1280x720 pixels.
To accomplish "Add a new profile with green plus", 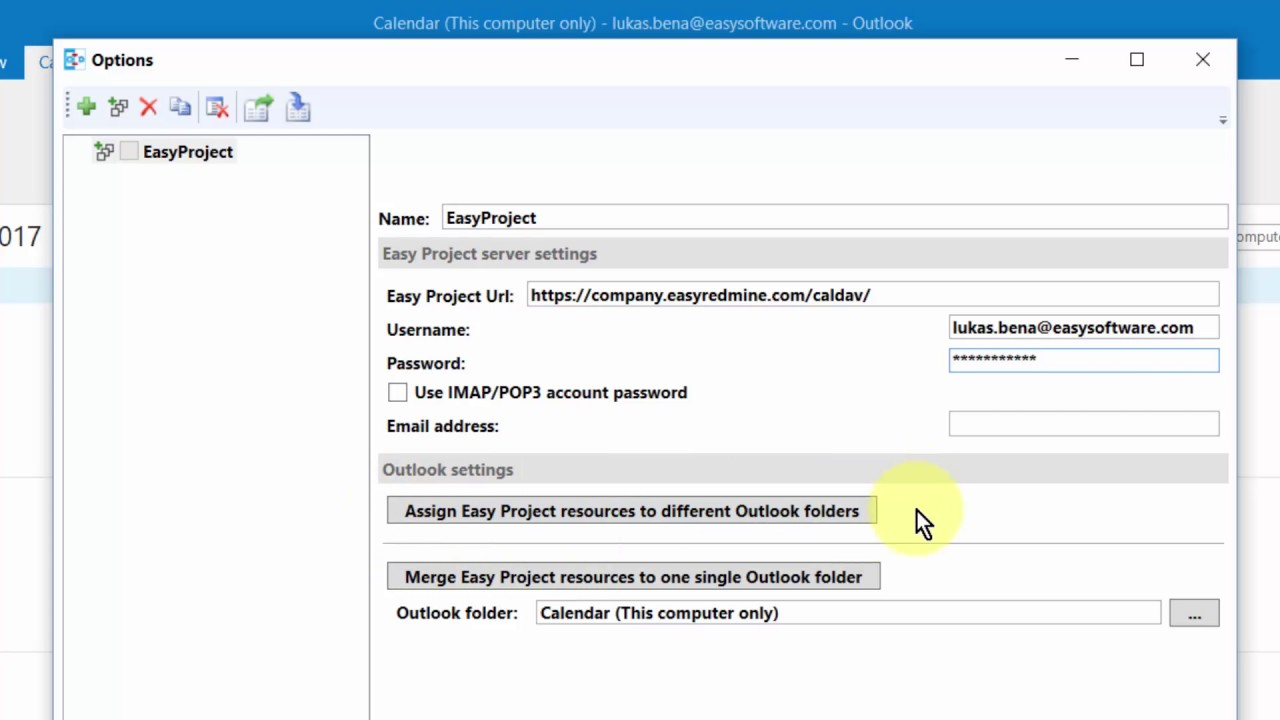I will [x=86, y=107].
